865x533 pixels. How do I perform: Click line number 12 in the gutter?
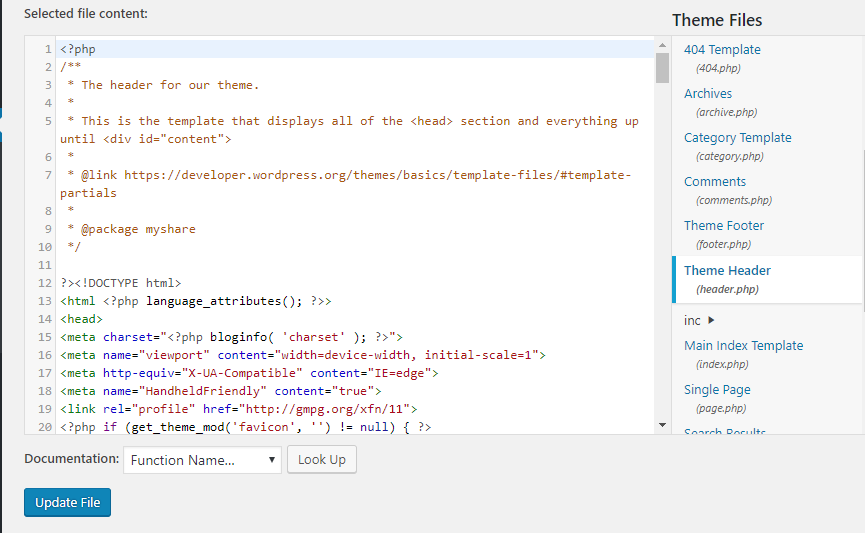coord(44,283)
